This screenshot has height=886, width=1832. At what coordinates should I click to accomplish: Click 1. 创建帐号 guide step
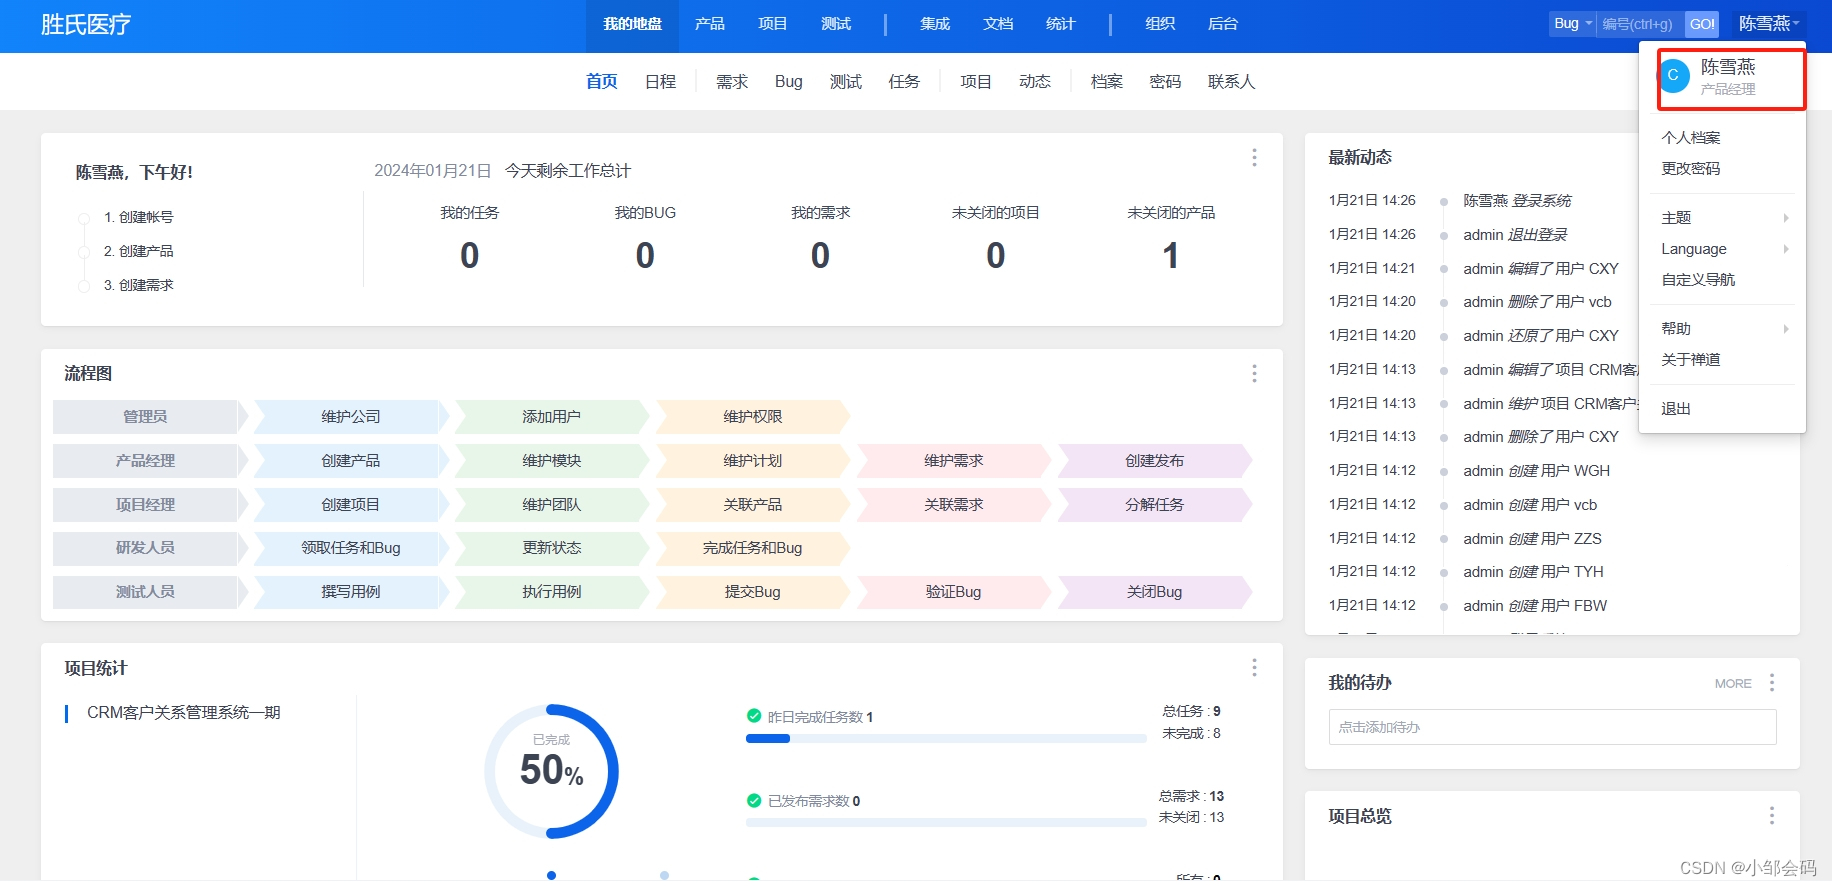(138, 217)
